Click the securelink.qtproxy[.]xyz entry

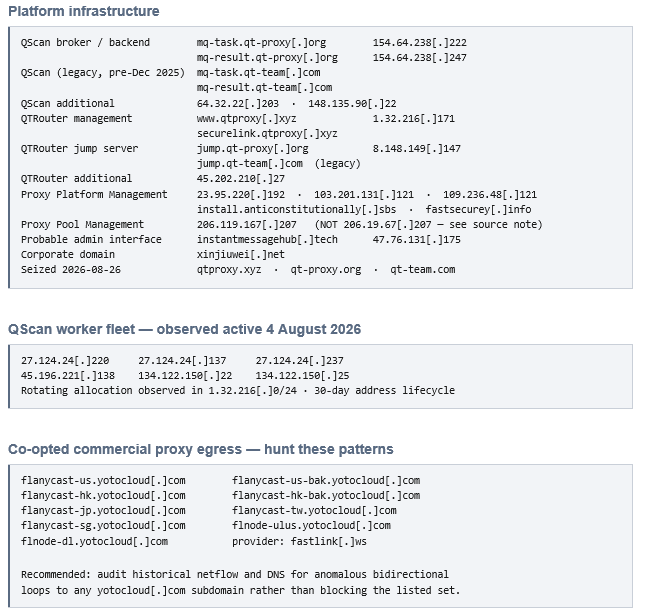point(267,134)
